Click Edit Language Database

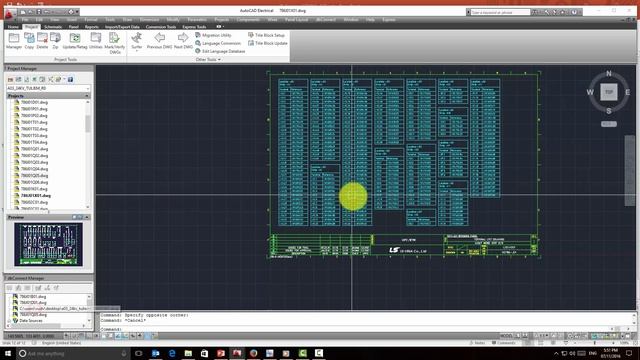point(220,51)
